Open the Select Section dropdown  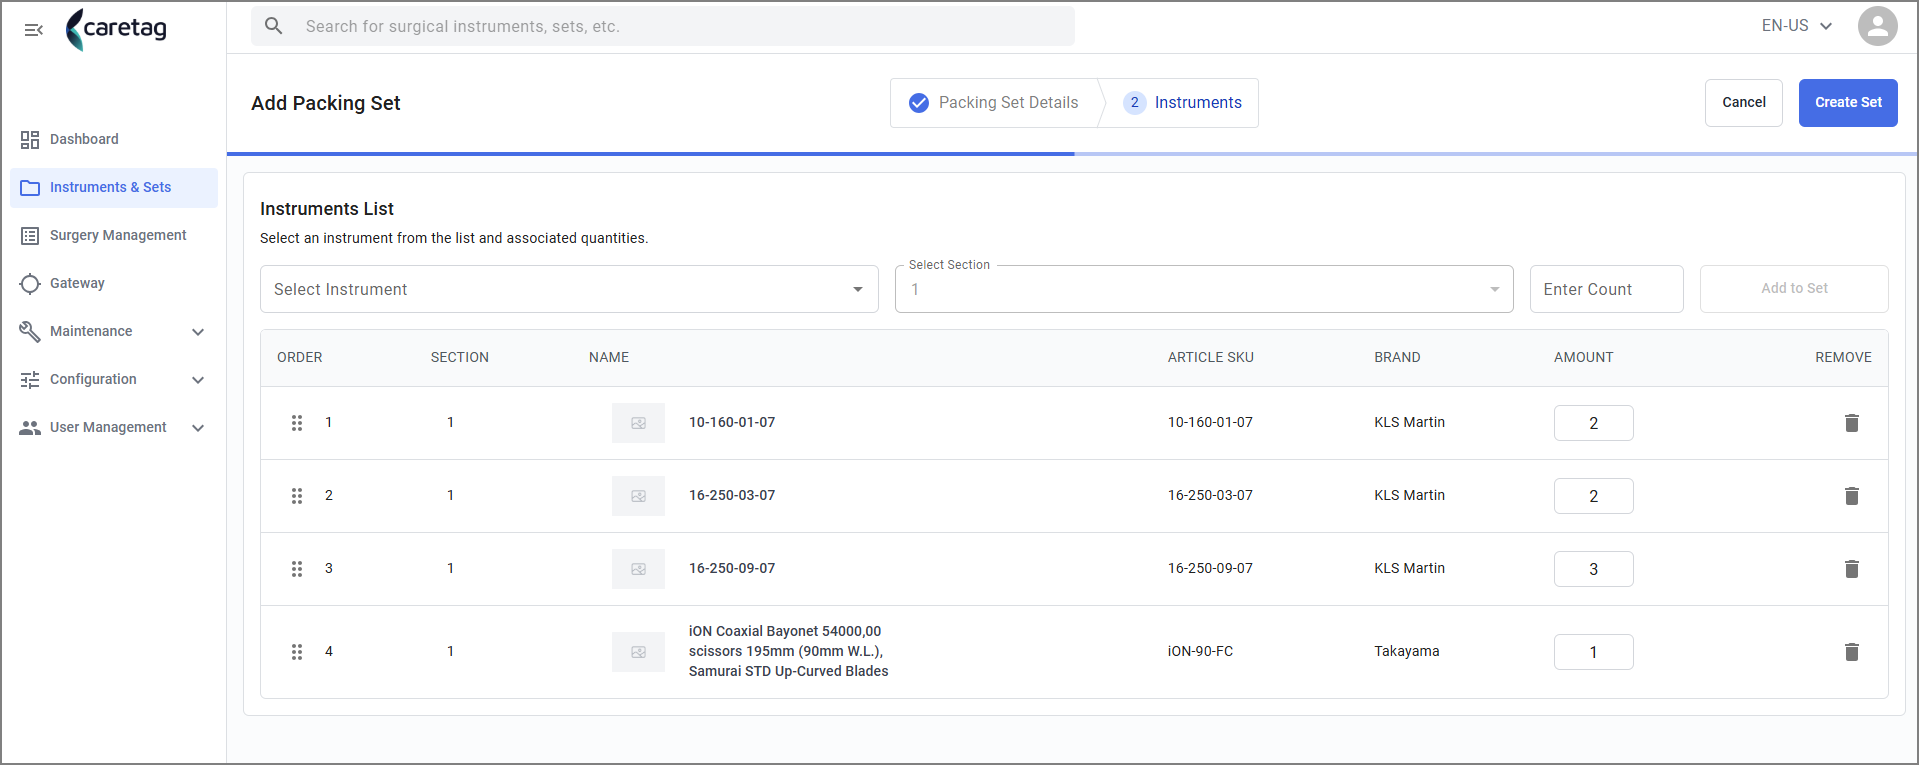(x=1204, y=289)
